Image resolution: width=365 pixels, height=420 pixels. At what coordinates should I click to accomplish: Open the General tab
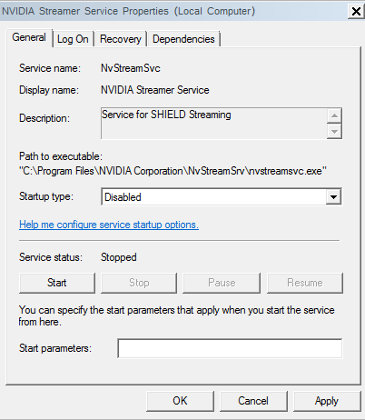(x=29, y=37)
